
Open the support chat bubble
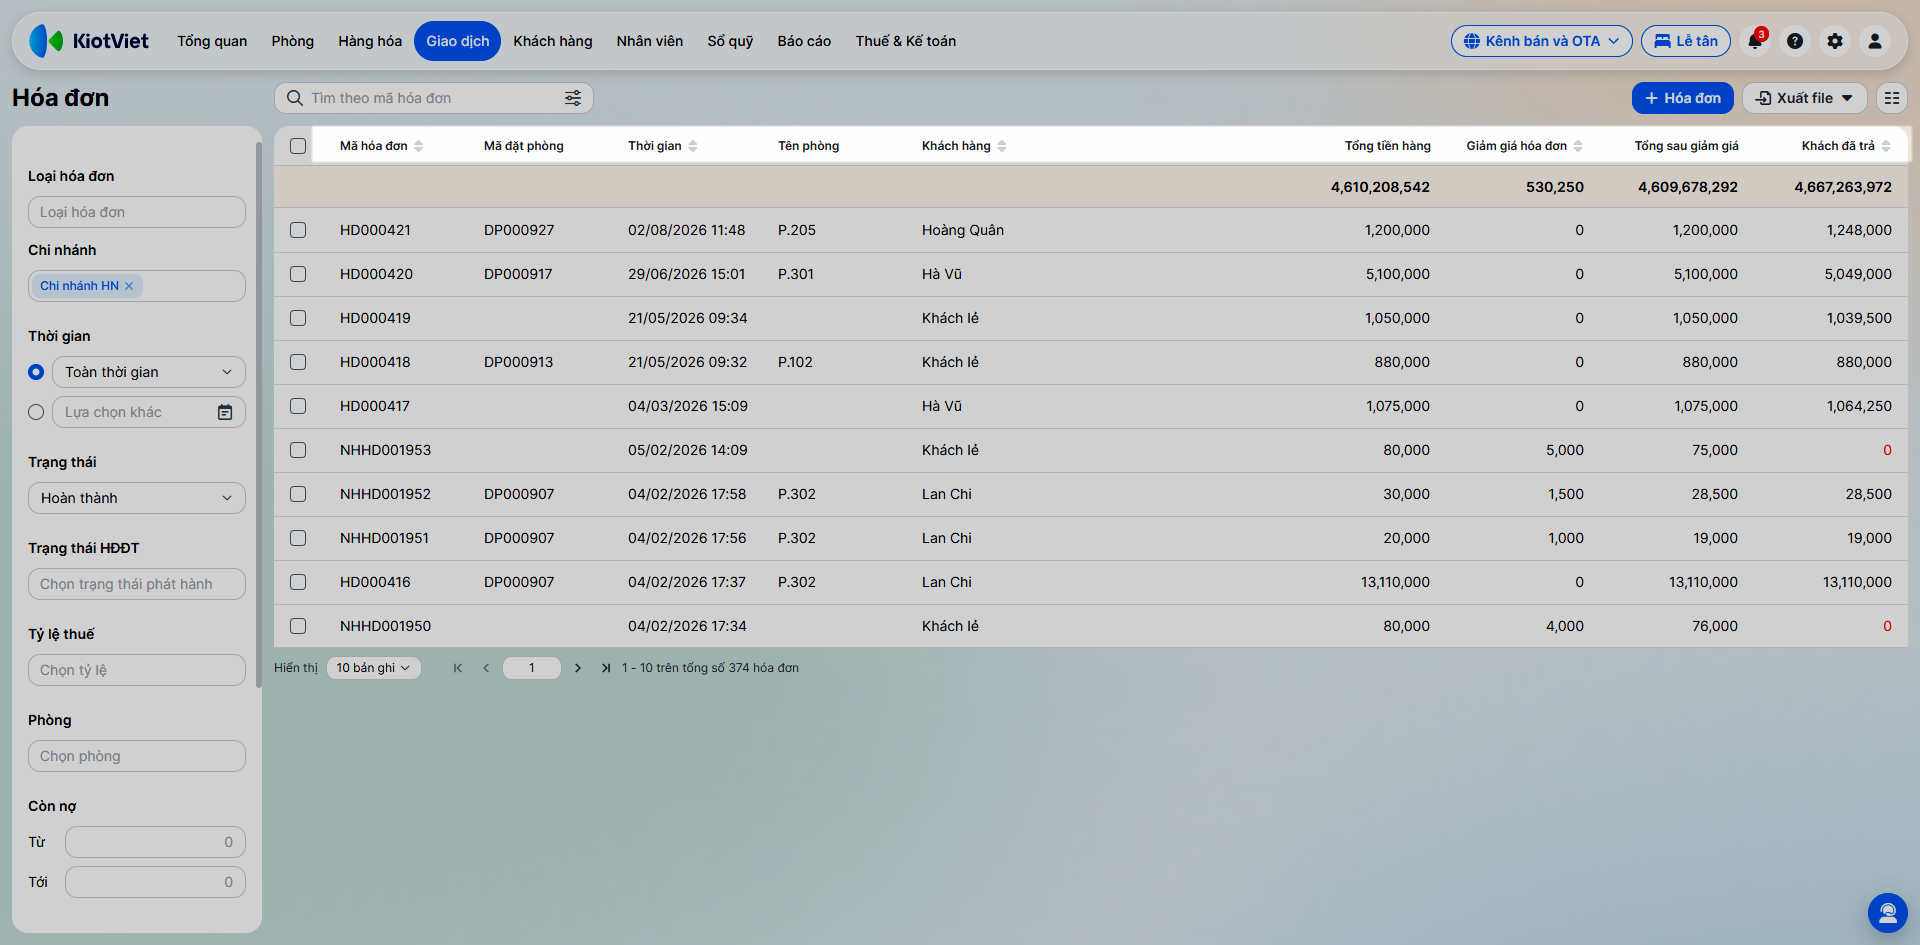pyautogui.click(x=1888, y=913)
